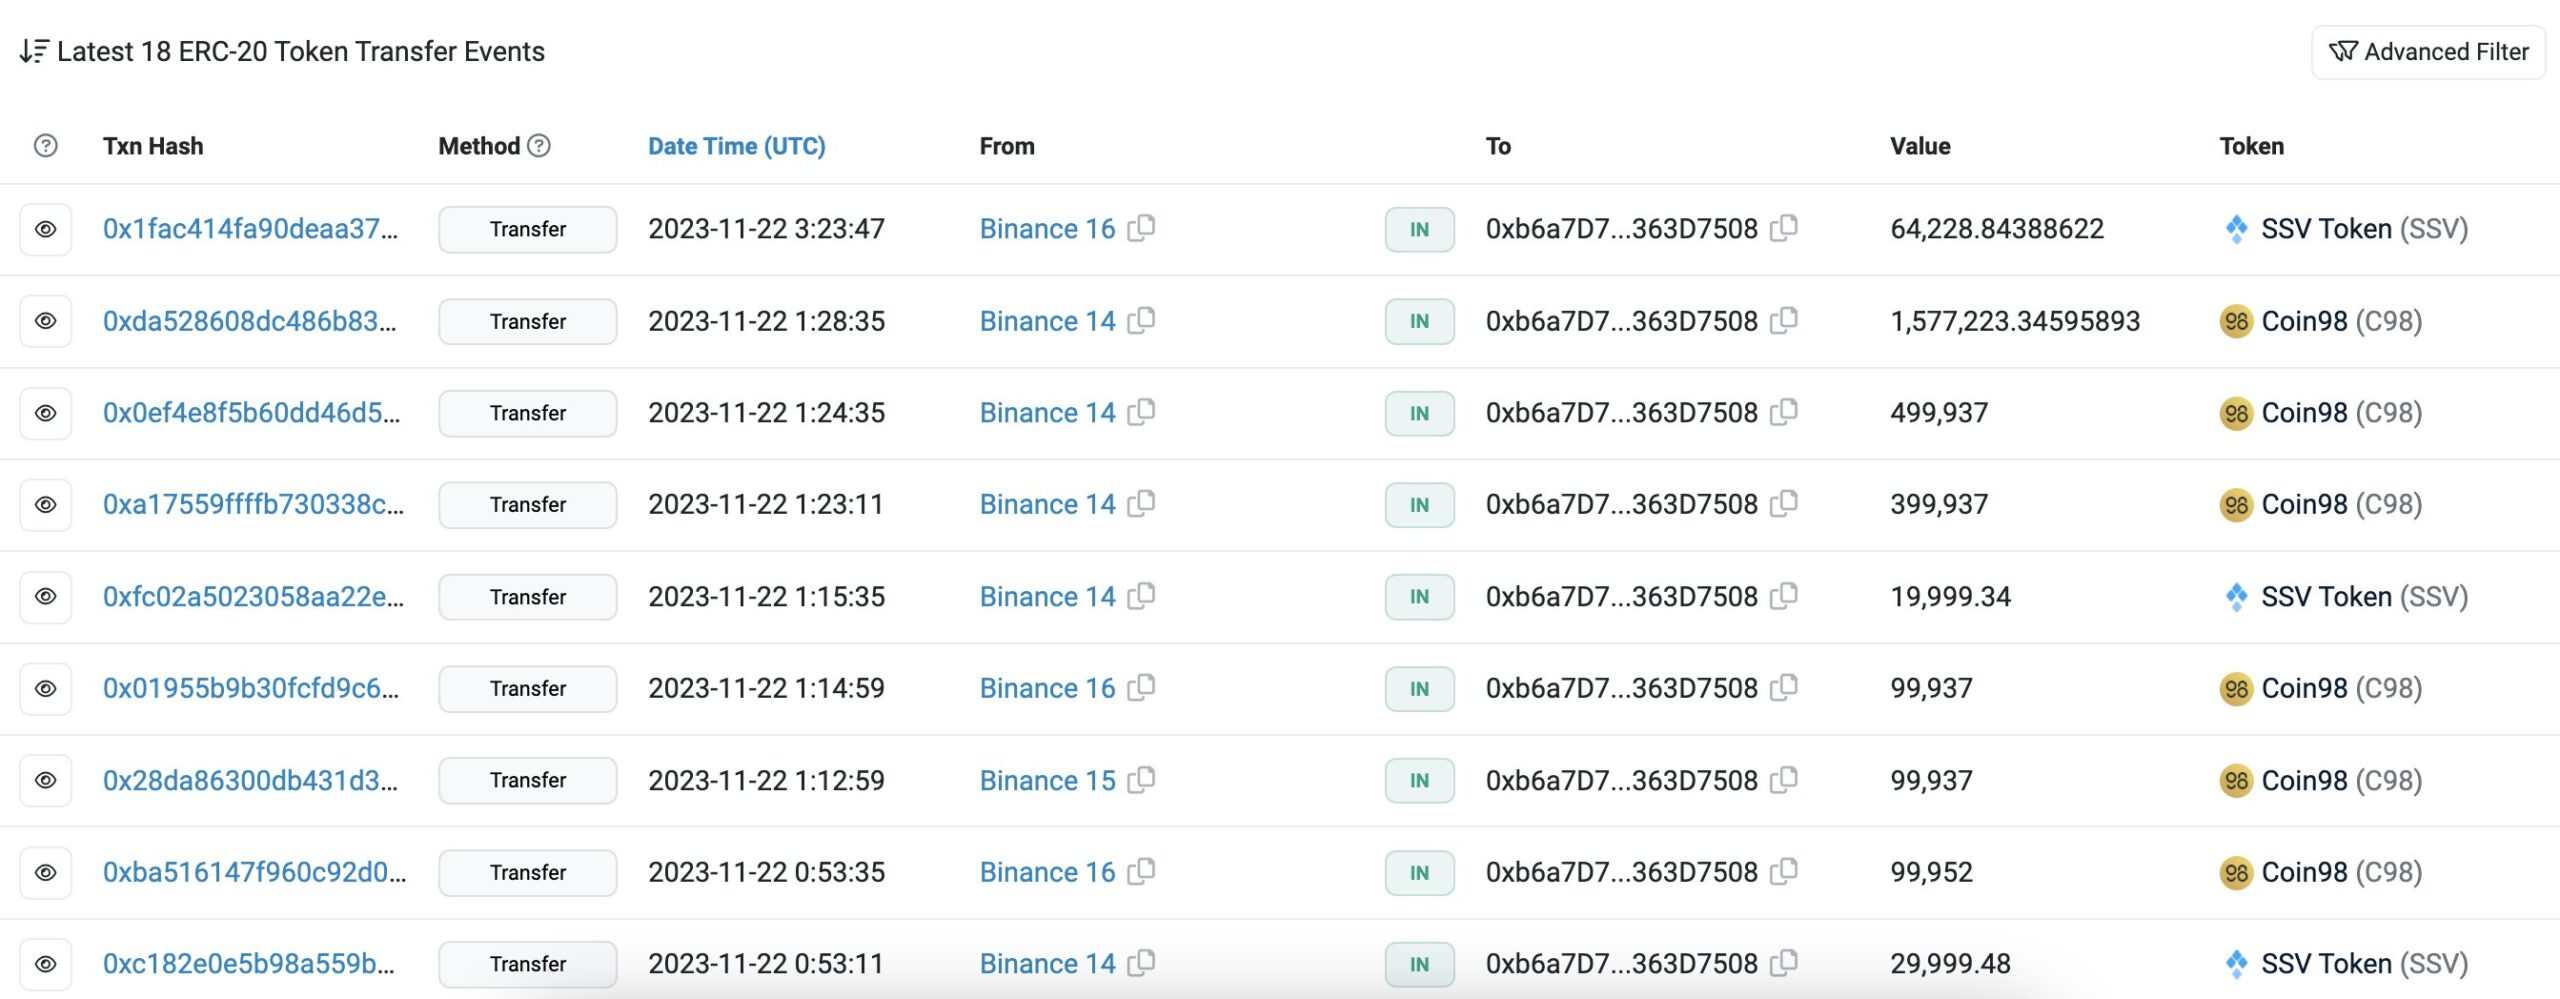Copy To address in 1:12:59 row
Viewport: 2560px width, 999px height.
[1784, 779]
